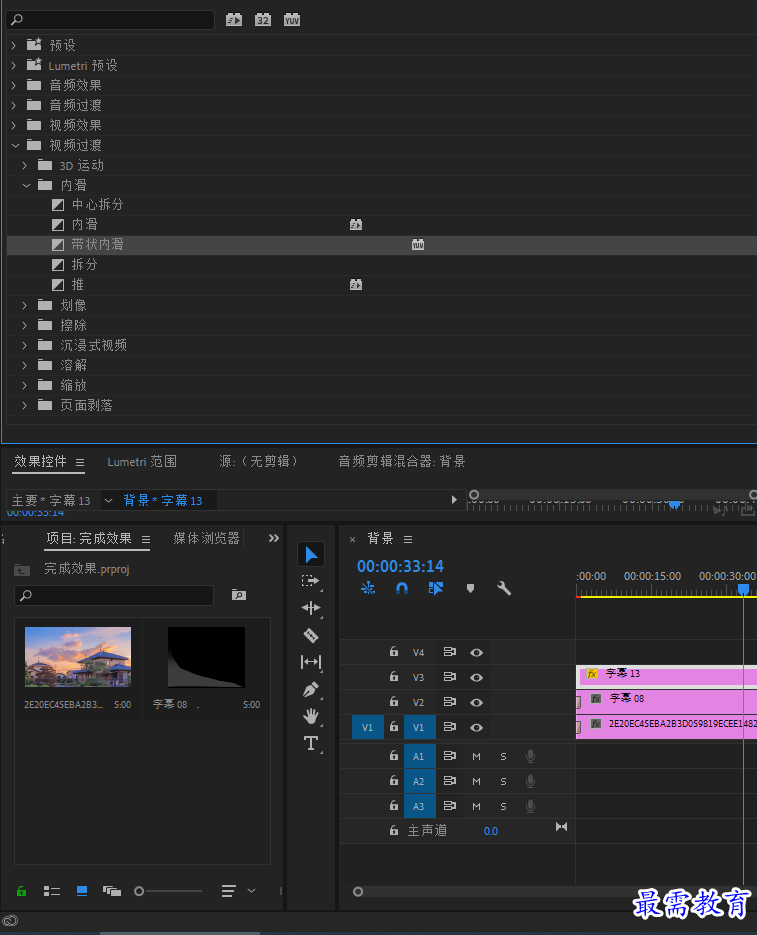Toggle 32-bit color effects filter
Image resolution: width=757 pixels, height=935 pixels.
[262, 20]
